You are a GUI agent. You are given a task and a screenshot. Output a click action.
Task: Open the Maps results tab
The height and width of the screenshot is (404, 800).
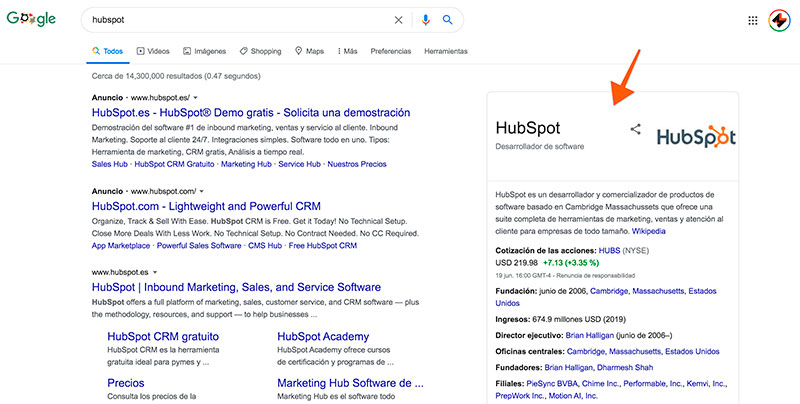[310, 51]
